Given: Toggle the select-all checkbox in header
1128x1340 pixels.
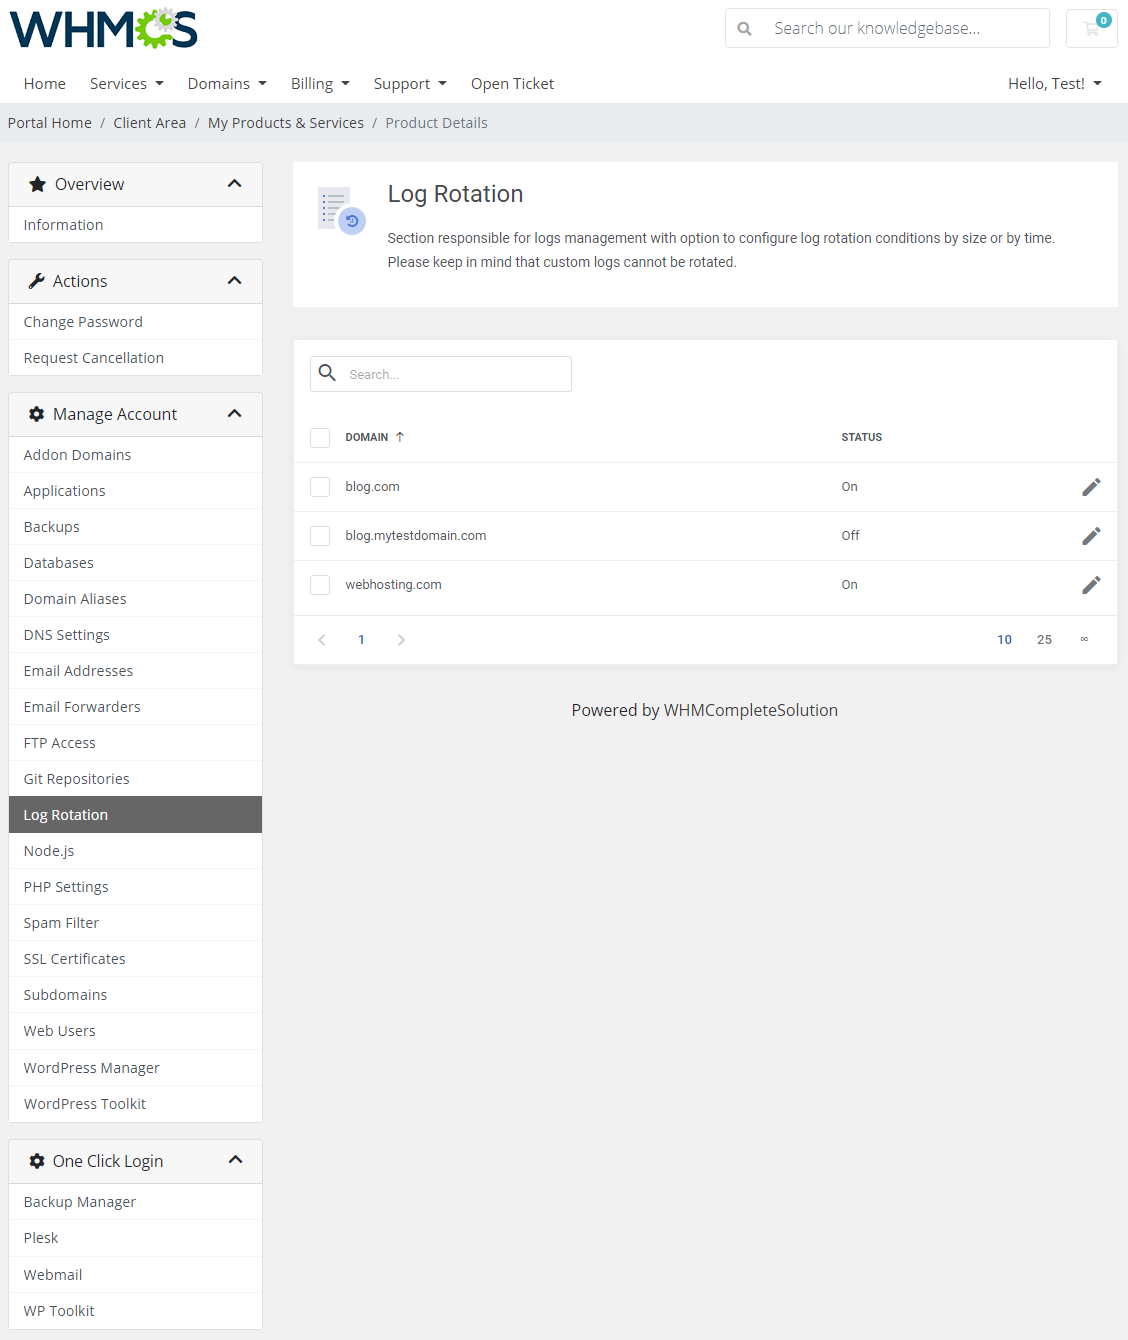Looking at the screenshot, I should point(320,438).
